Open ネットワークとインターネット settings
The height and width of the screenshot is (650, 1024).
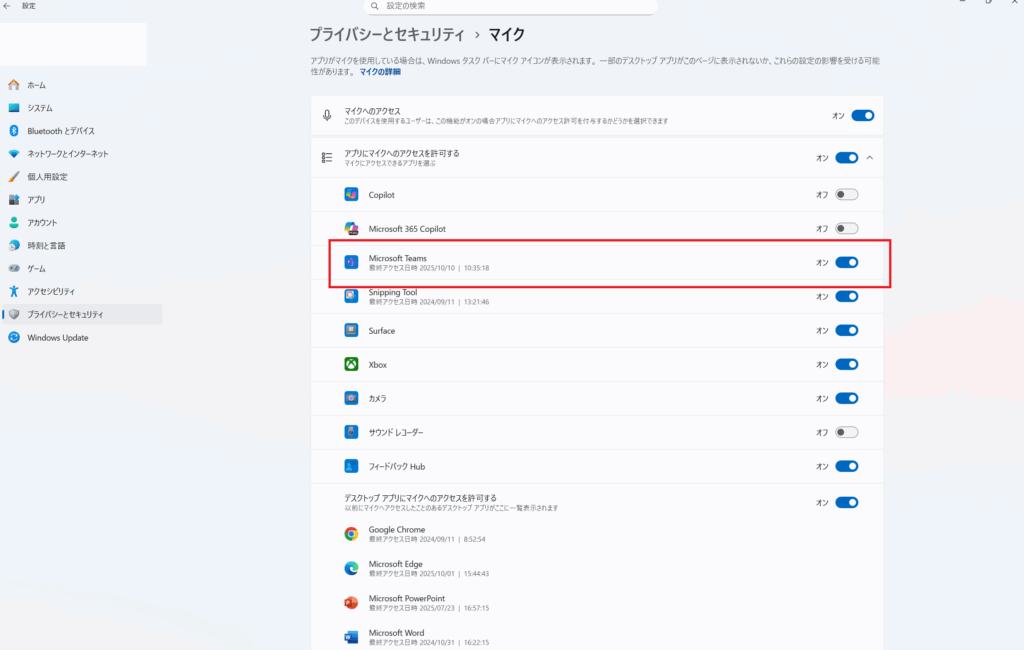point(68,154)
